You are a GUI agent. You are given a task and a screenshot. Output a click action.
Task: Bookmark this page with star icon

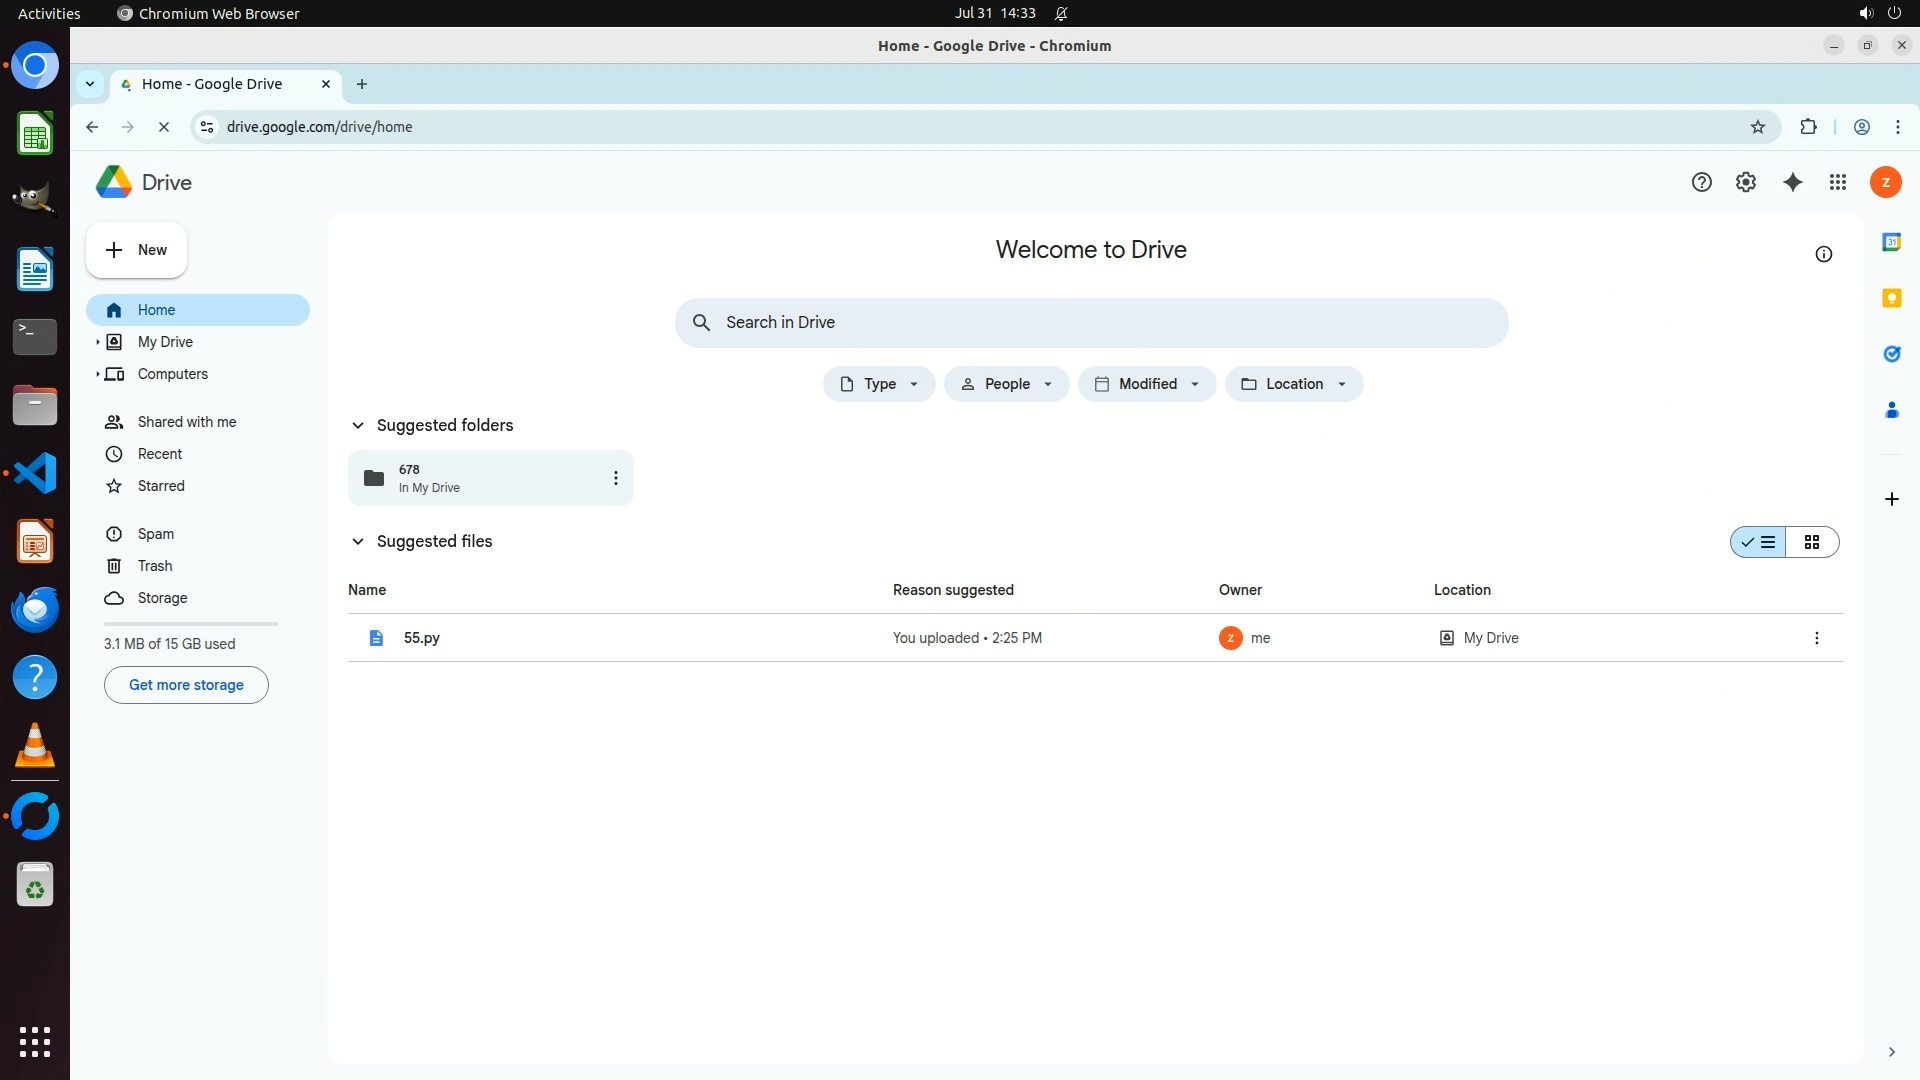1757,127
